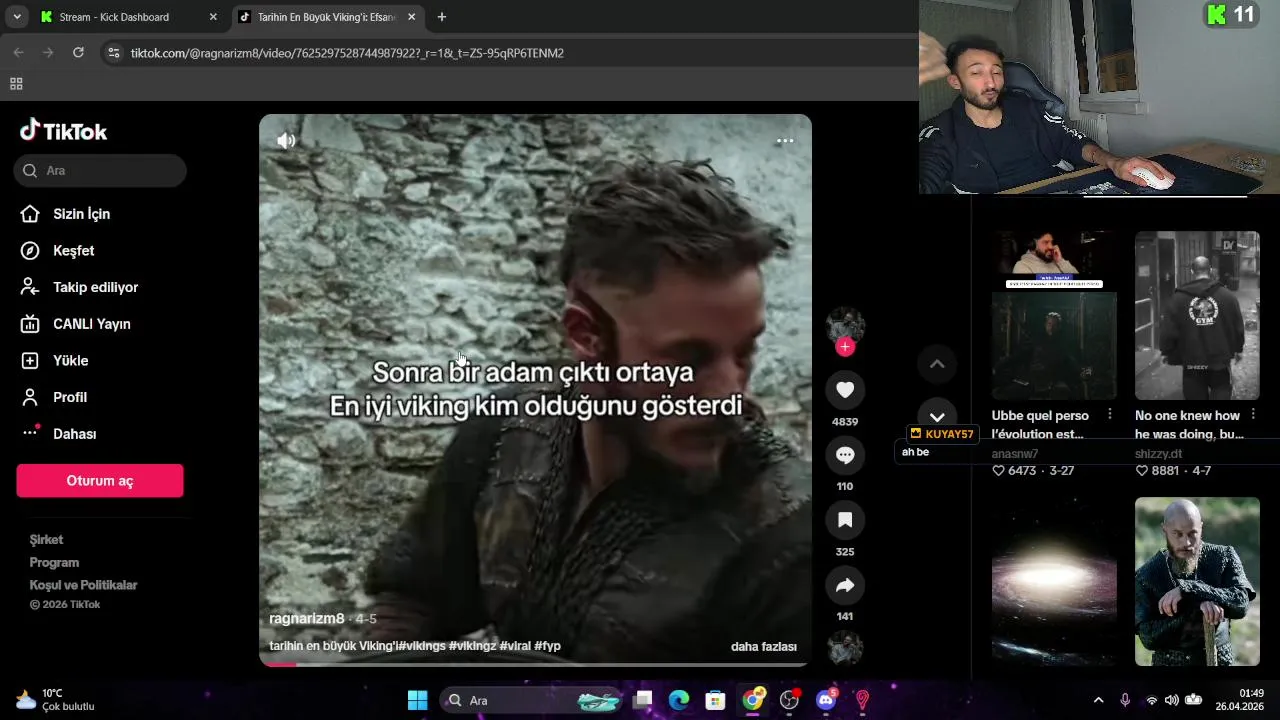Open Keşfet page
Image resolution: width=1280 pixels, height=720 pixels.
click(x=73, y=251)
